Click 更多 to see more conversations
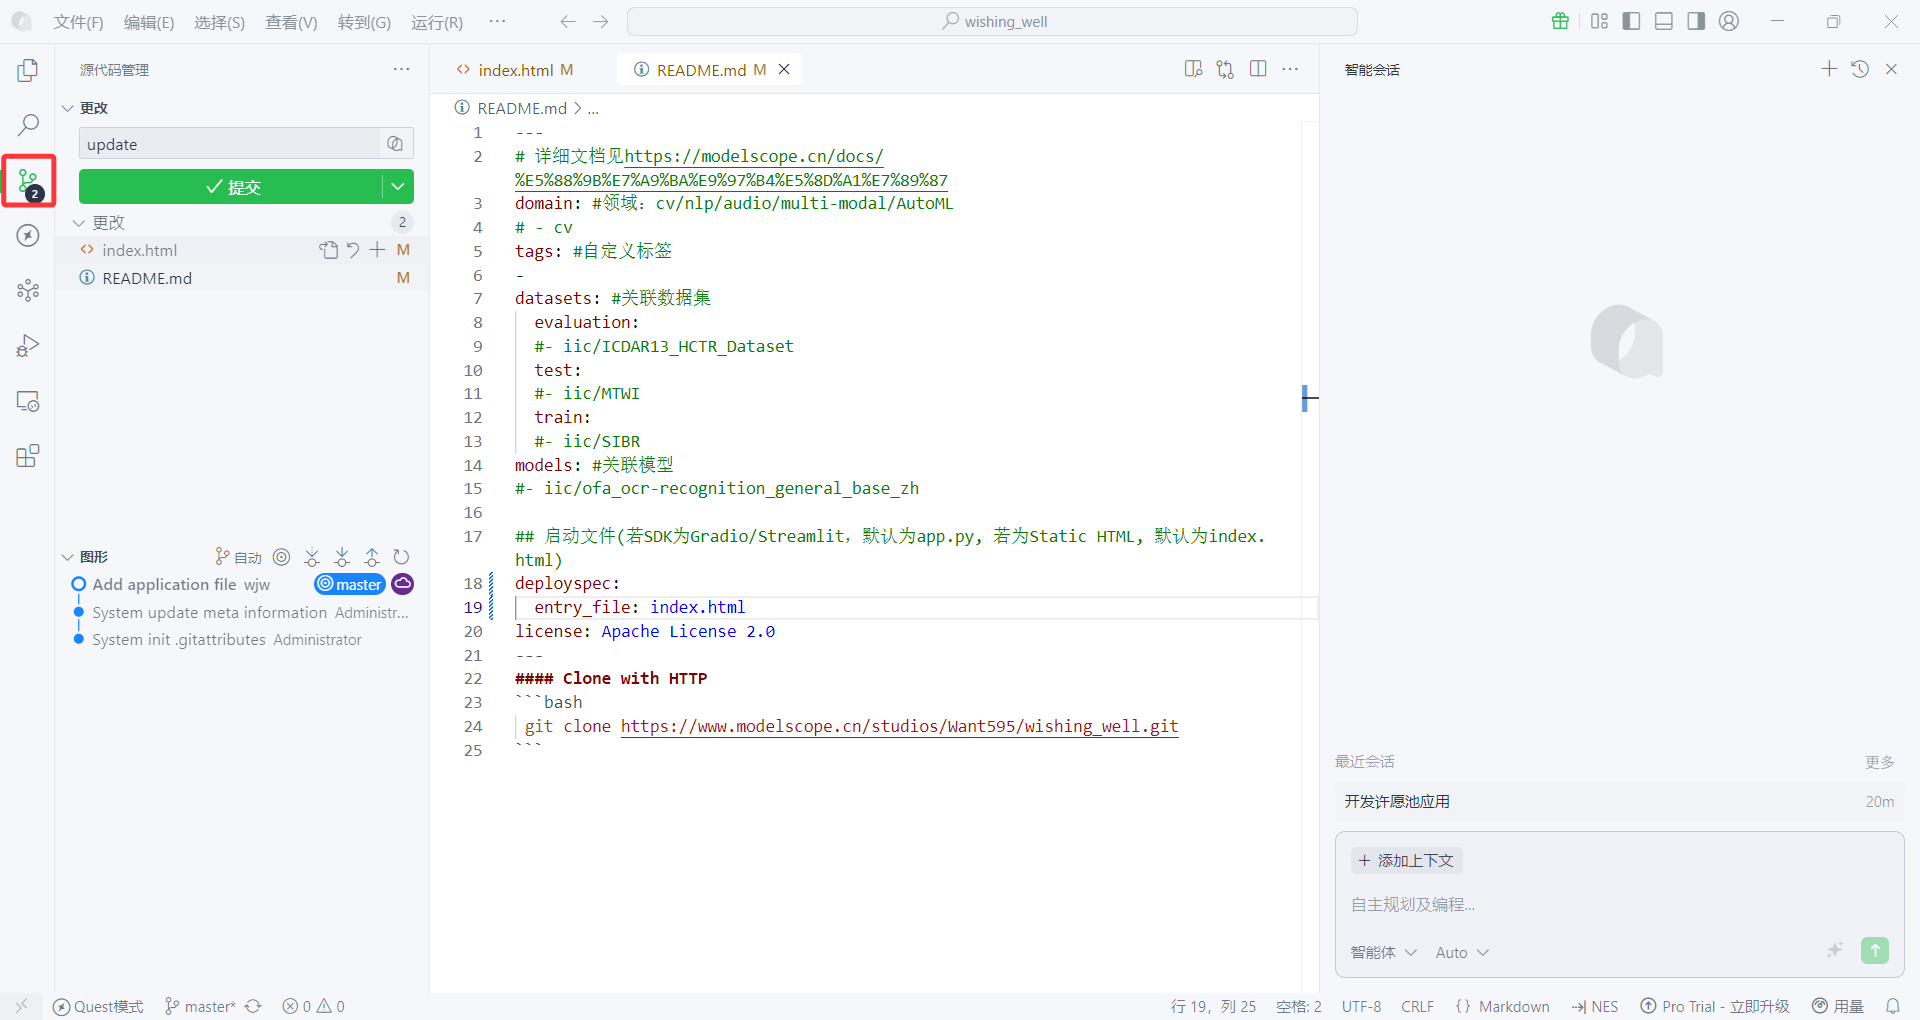 (x=1879, y=762)
